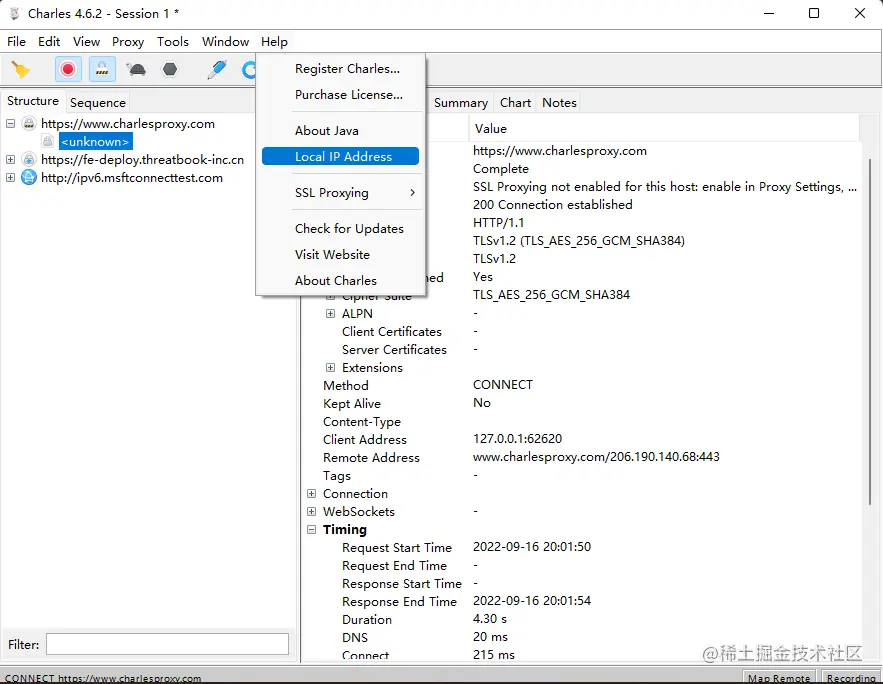Click the Map Remote status button

click(x=779, y=677)
